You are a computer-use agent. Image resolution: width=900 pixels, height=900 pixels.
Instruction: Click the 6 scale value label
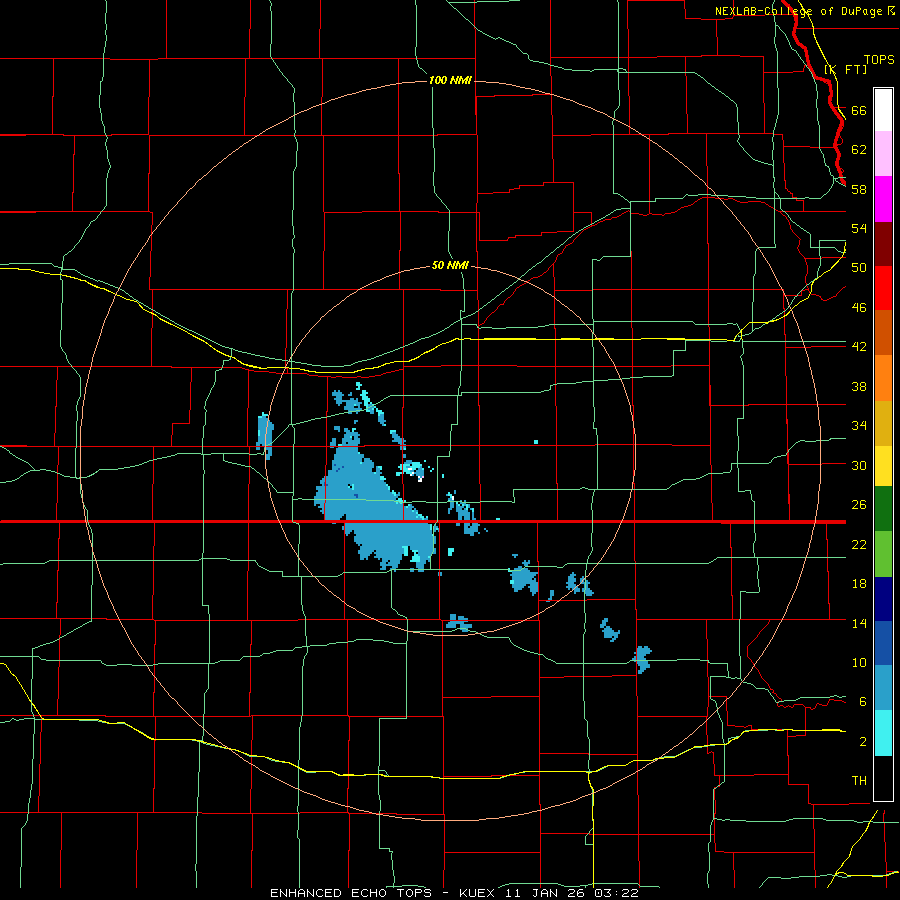click(x=863, y=702)
